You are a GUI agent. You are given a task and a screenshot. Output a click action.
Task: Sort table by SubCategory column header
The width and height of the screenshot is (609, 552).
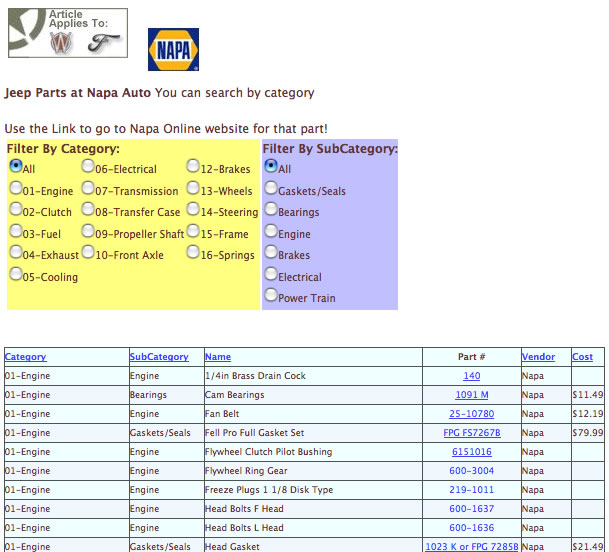[159, 357]
